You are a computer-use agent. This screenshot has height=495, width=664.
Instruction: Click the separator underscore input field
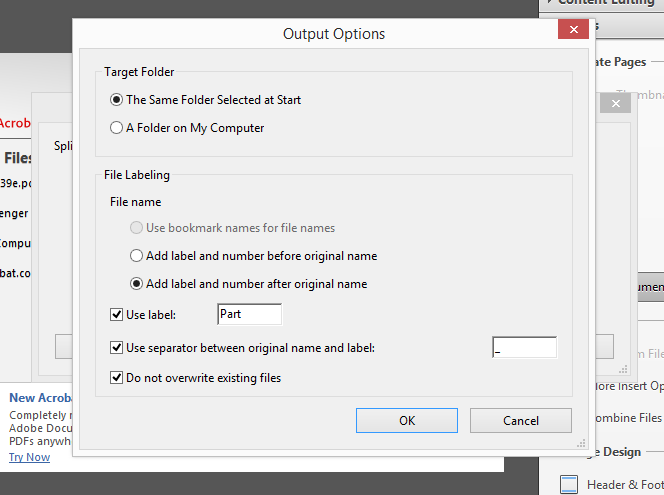click(x=524, y=347)
